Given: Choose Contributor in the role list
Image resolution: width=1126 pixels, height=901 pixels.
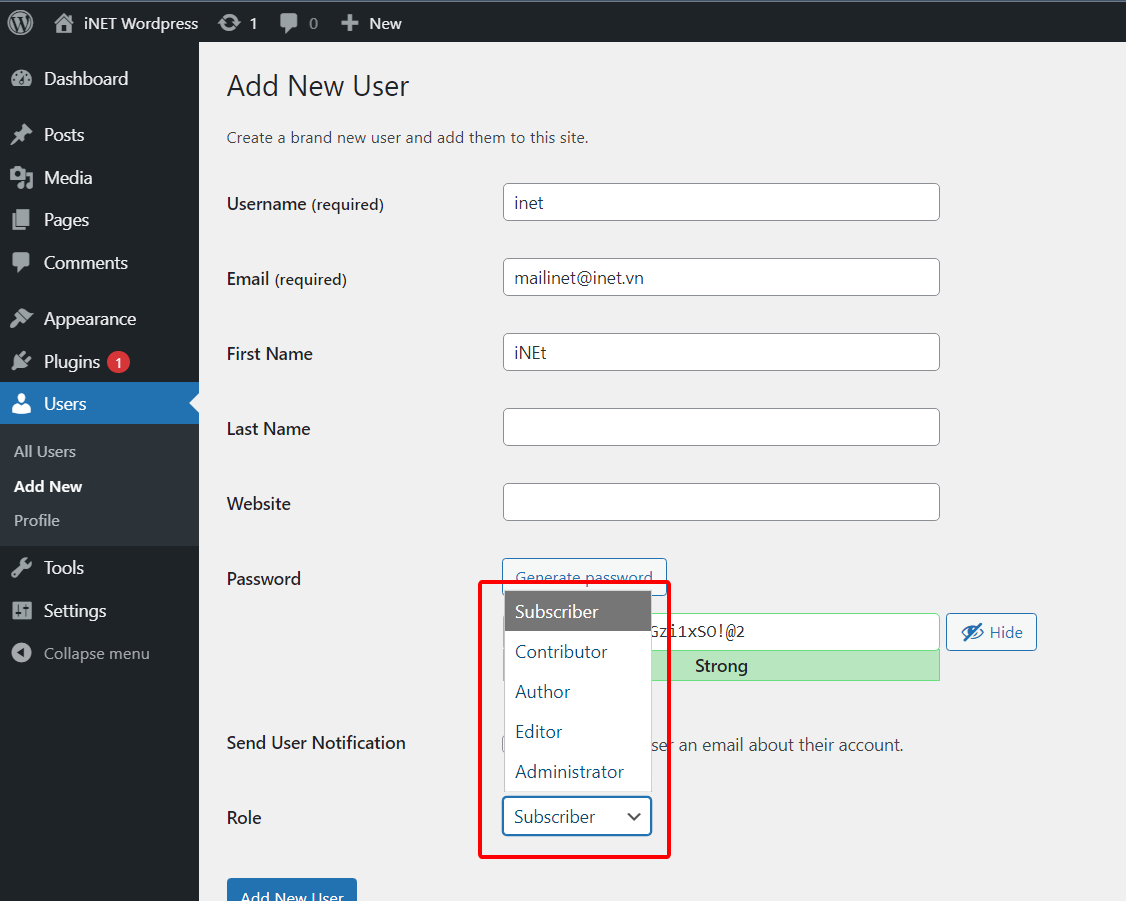Looking at the screenshot, I should click(x=578, y=652).
